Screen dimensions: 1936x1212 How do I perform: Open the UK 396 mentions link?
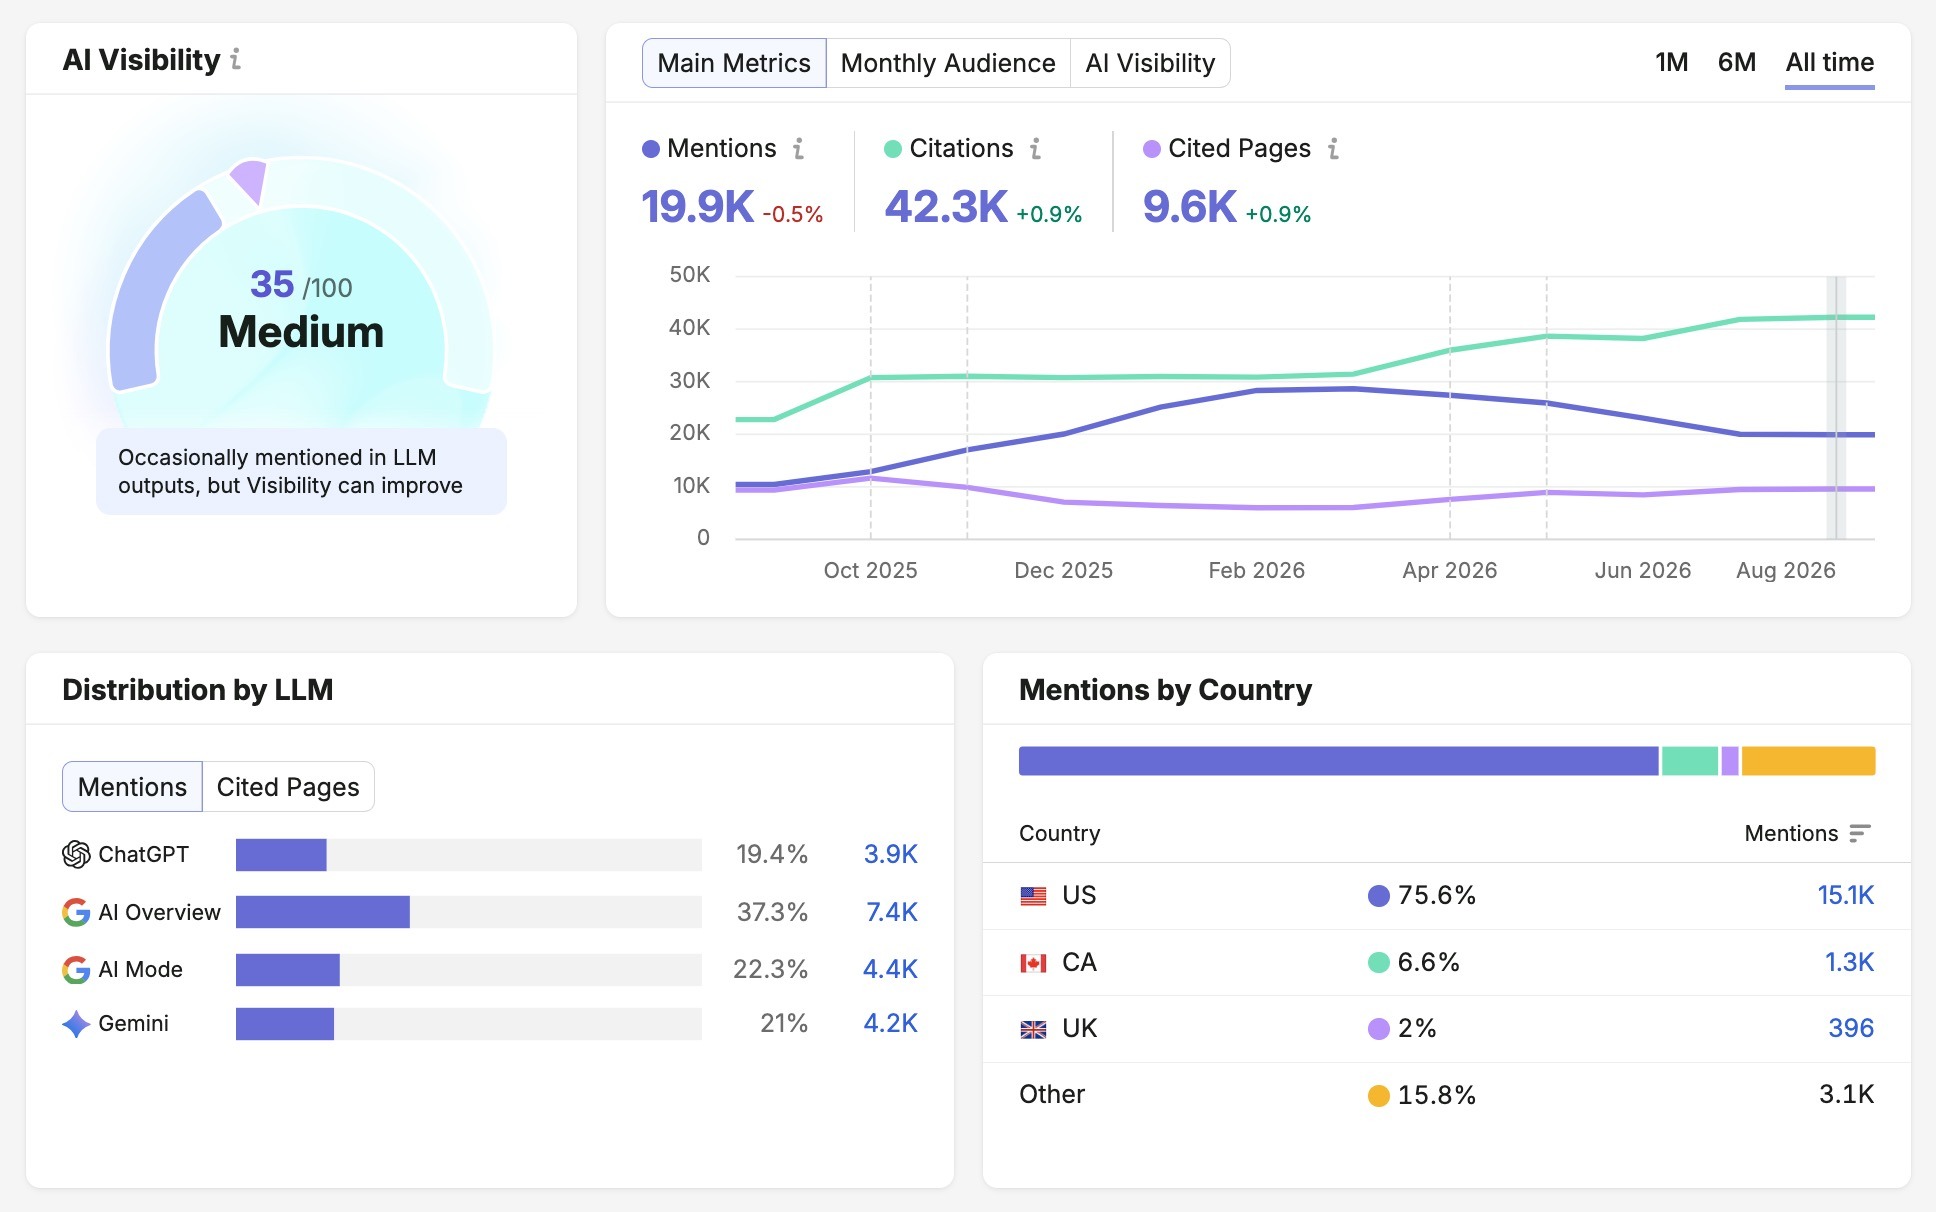click(x=1851, y=1028)
